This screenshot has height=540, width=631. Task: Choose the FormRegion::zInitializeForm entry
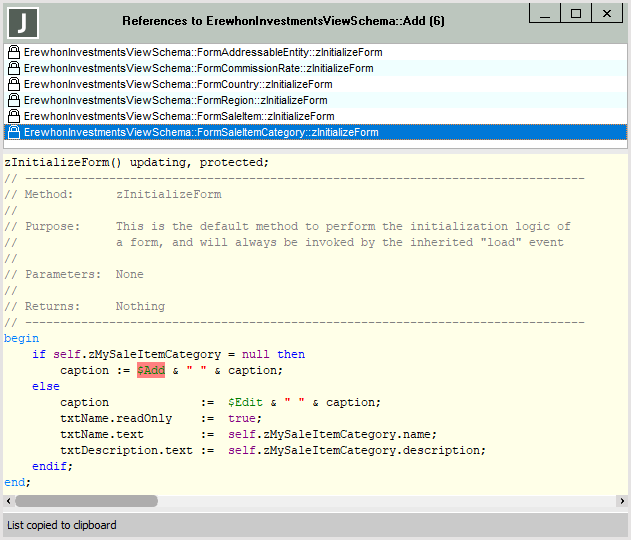click(175, 100)
